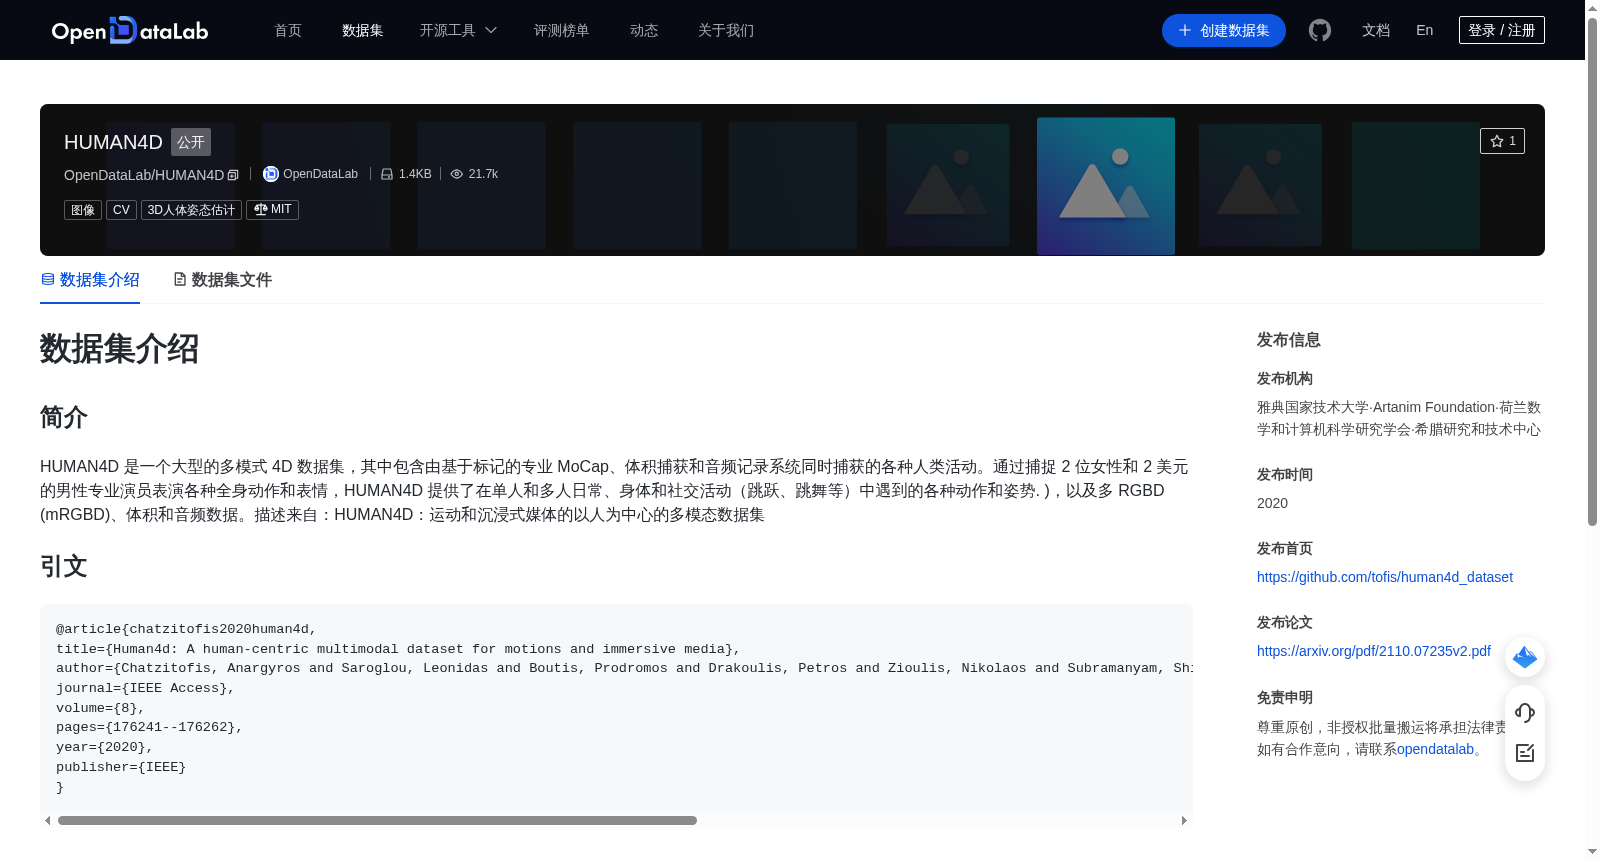Click journal={IEEE Access} citation line
The height and width of the screenshot is (861, 1600).
click(x=145, y=688)
